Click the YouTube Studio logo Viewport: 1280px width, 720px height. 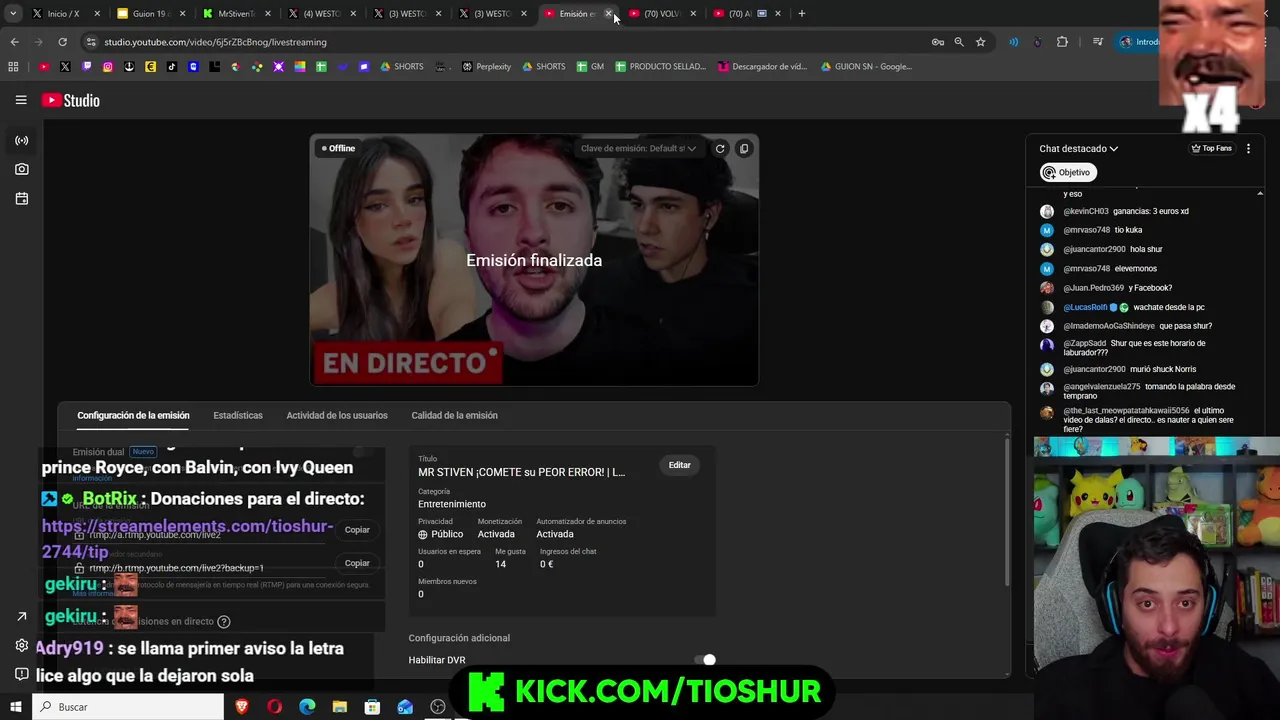[x=70, y=100]
